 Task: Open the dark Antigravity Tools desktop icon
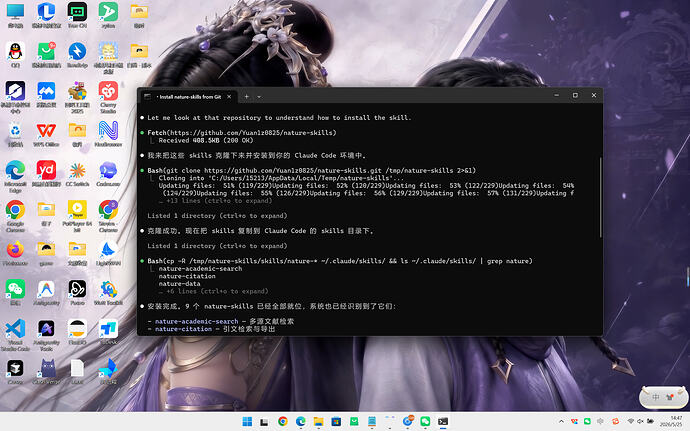coord(46,329)
